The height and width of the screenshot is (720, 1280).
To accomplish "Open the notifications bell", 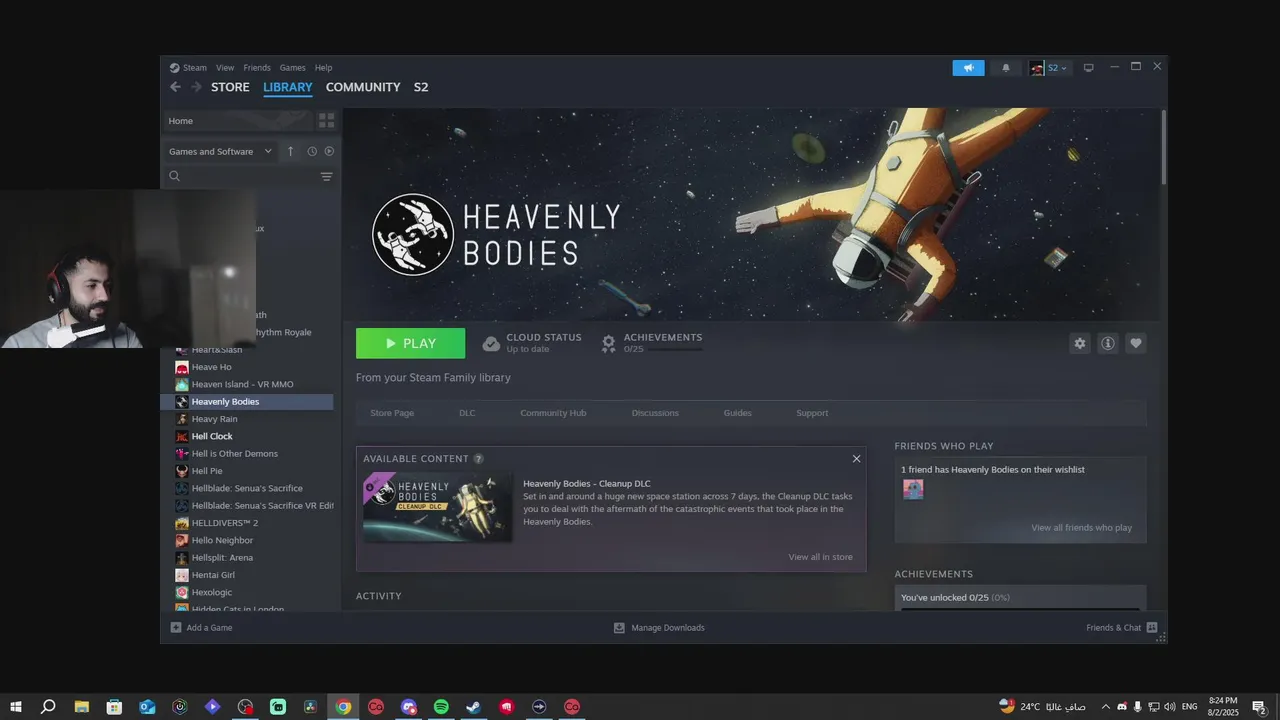I will click(x=1006, y=68).
